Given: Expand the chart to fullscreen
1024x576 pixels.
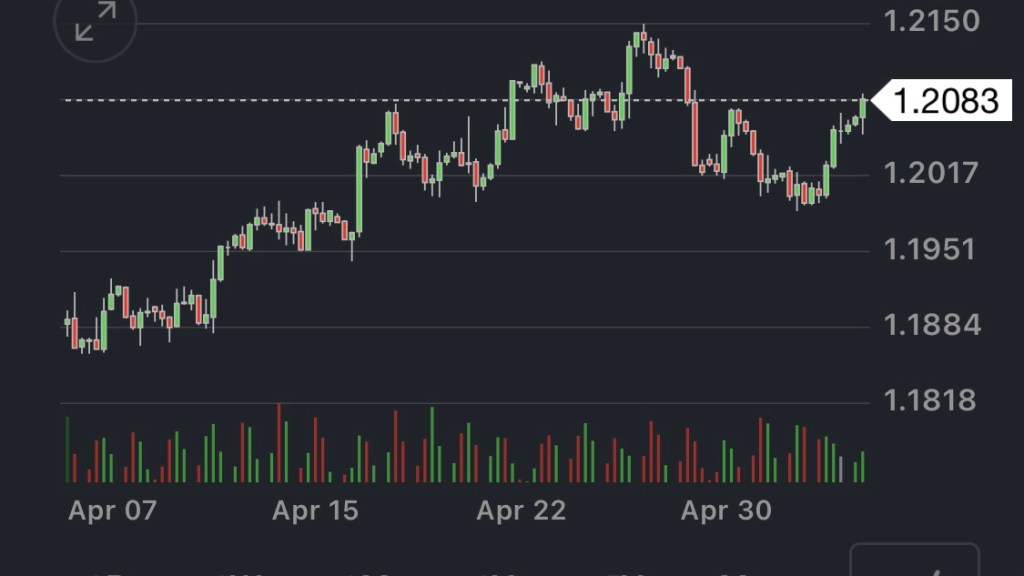Looking at the screenshot, I should pos(96,22).
